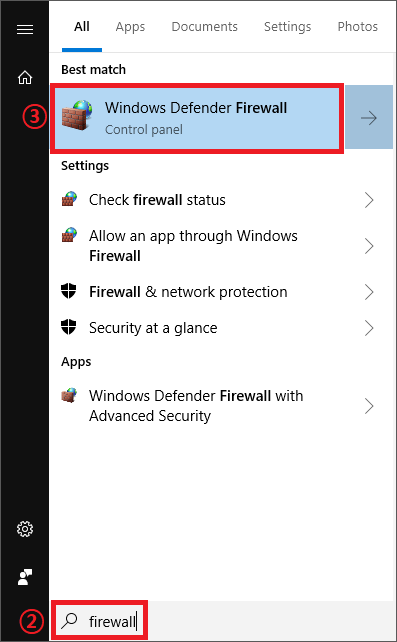
Task: Expand chevron for Firewall with Advanced Security
Action: pyautogui.click(x=369, y=406)
